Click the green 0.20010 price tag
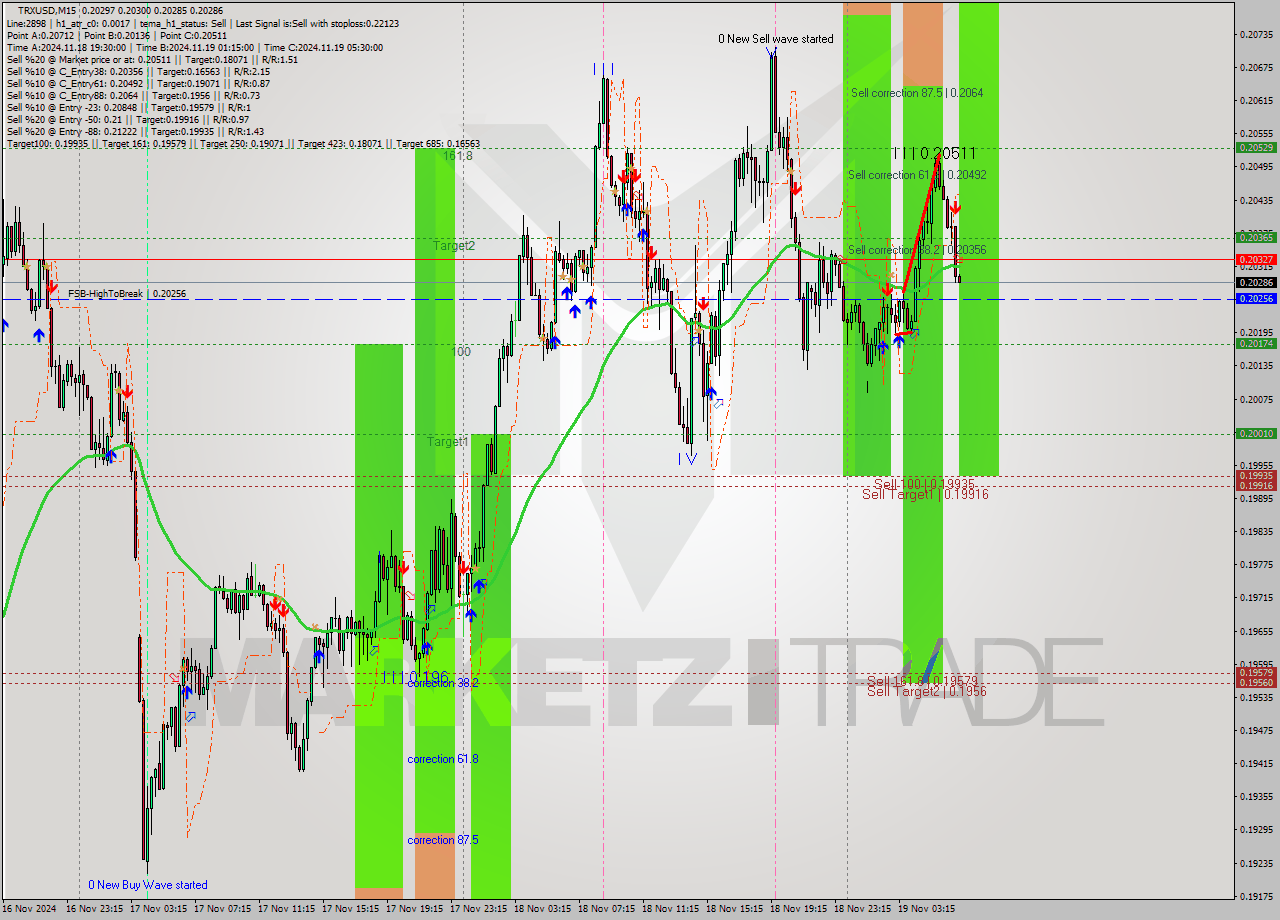 1256,433
